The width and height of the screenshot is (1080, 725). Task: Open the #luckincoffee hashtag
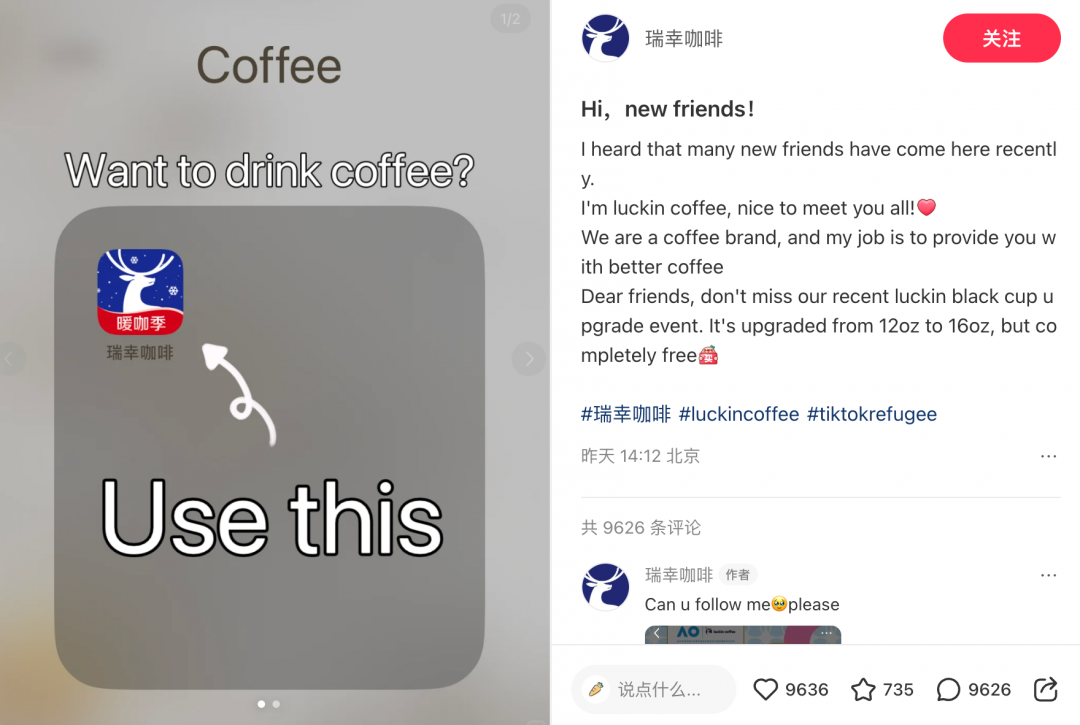(739, 414)
